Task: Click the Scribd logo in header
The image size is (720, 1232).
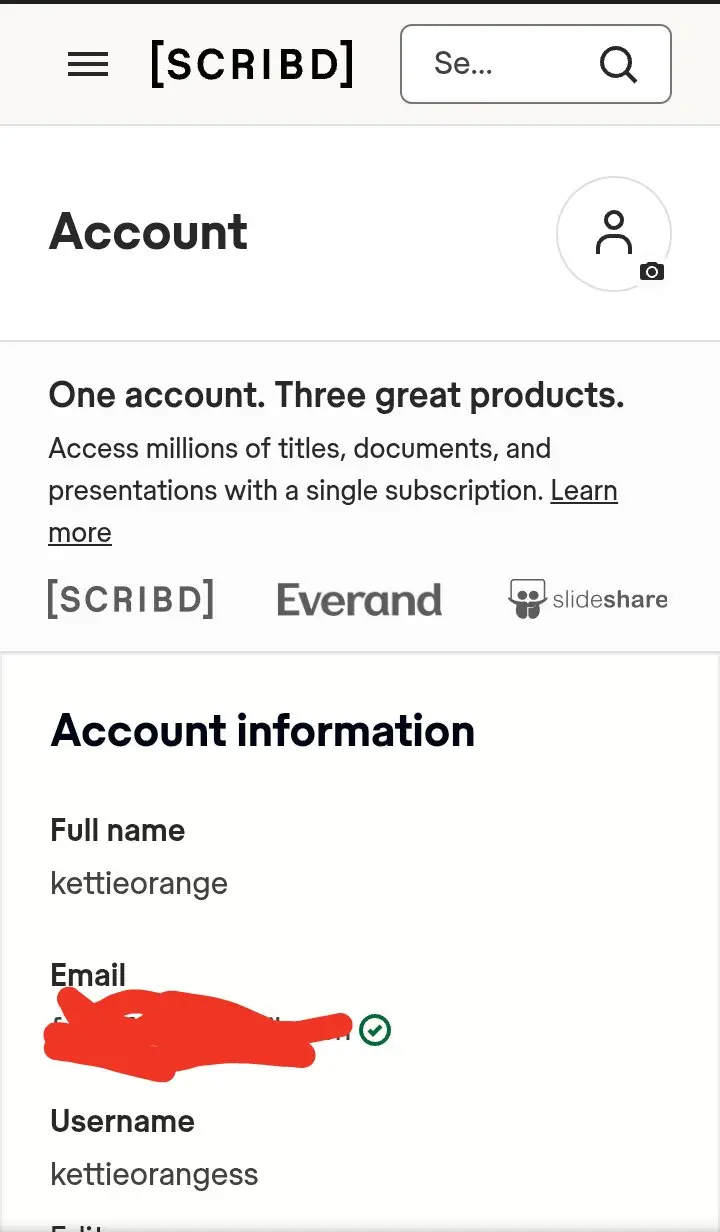Action: (252, 64)
